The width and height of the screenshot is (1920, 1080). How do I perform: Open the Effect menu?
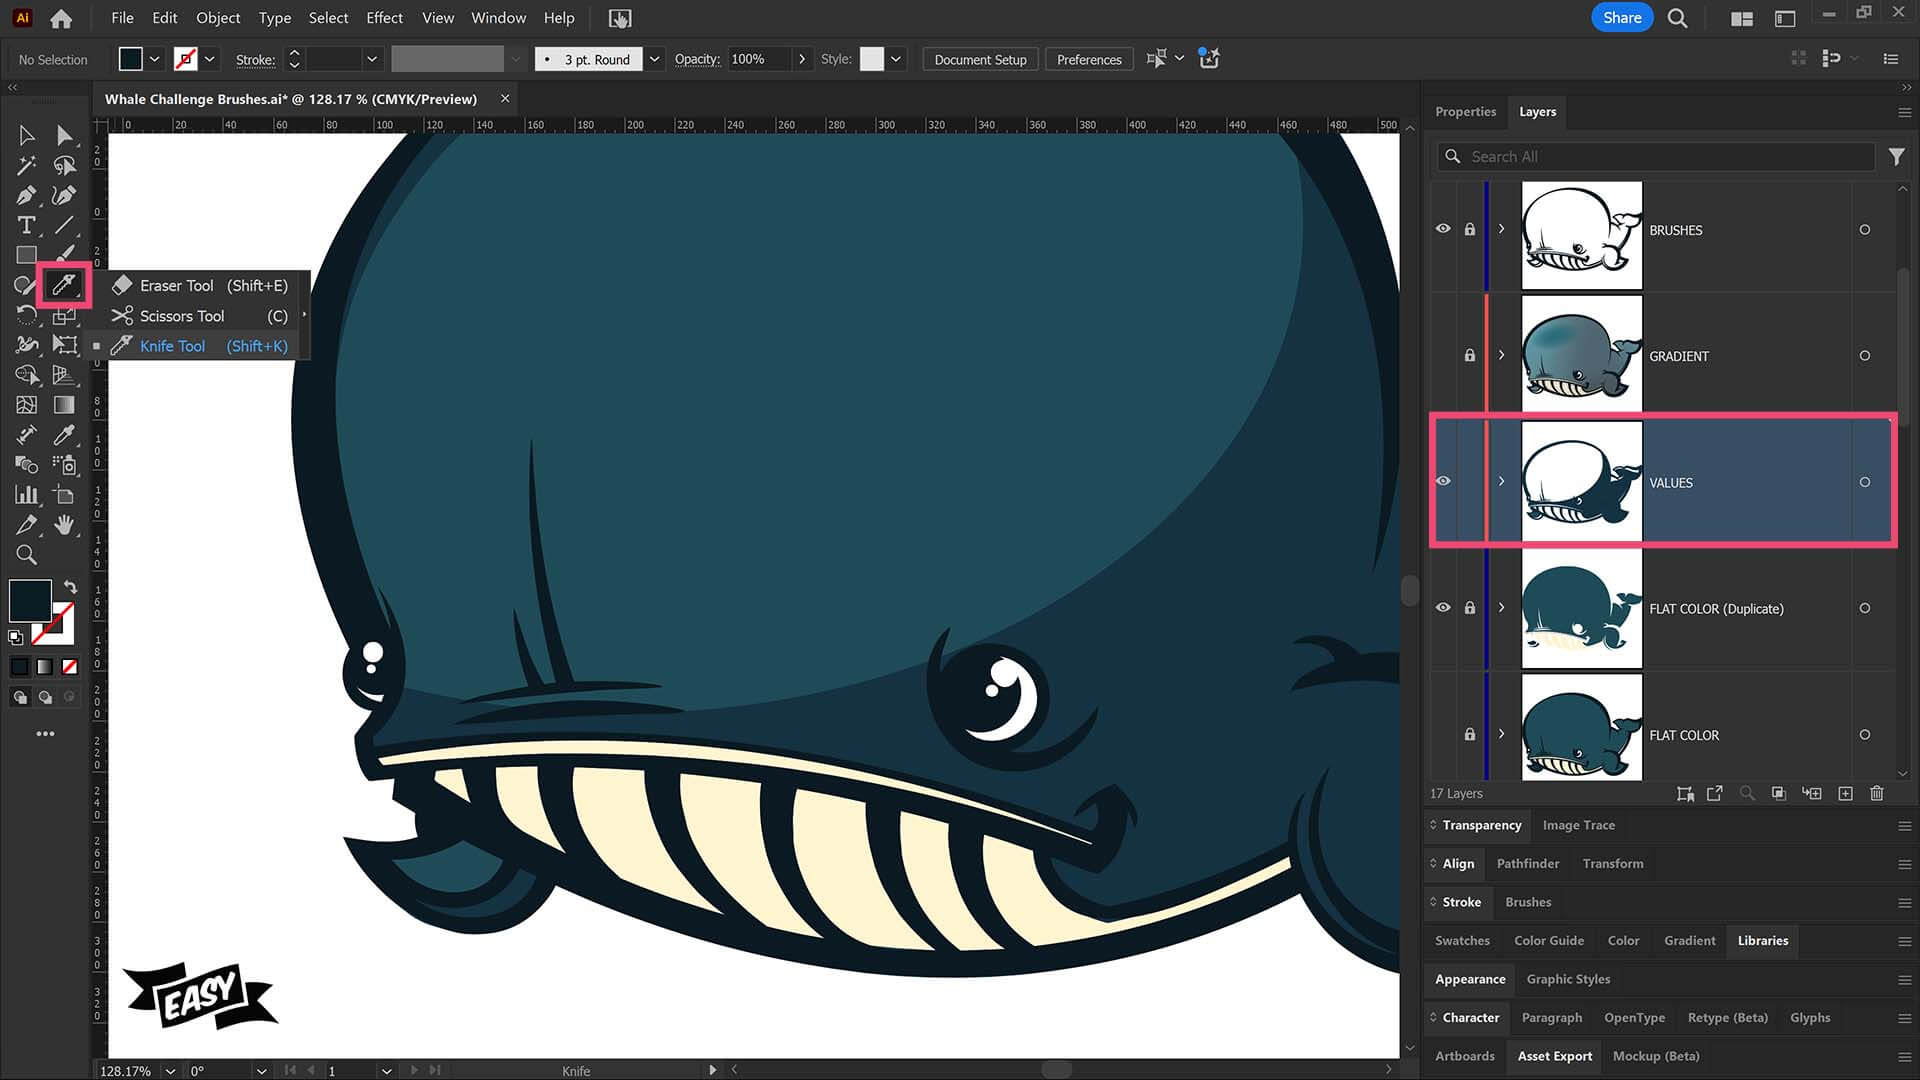point(384,18)
